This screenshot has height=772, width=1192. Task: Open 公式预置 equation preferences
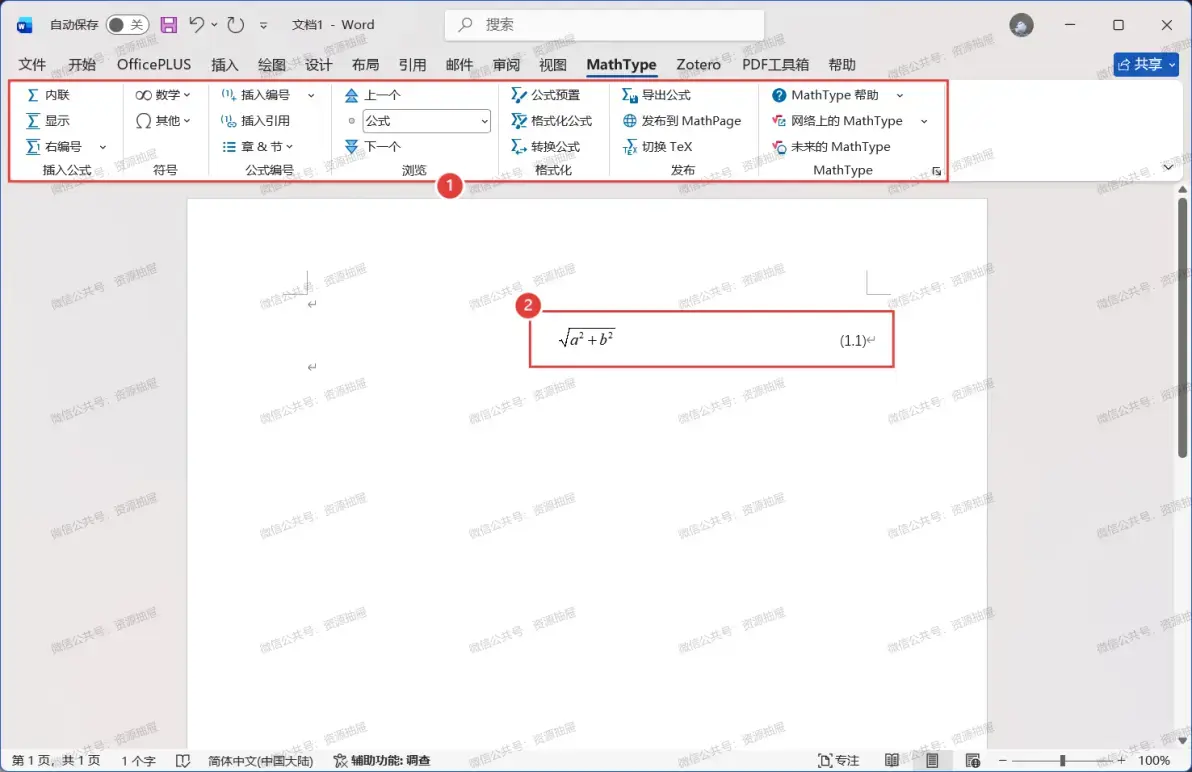546,95
